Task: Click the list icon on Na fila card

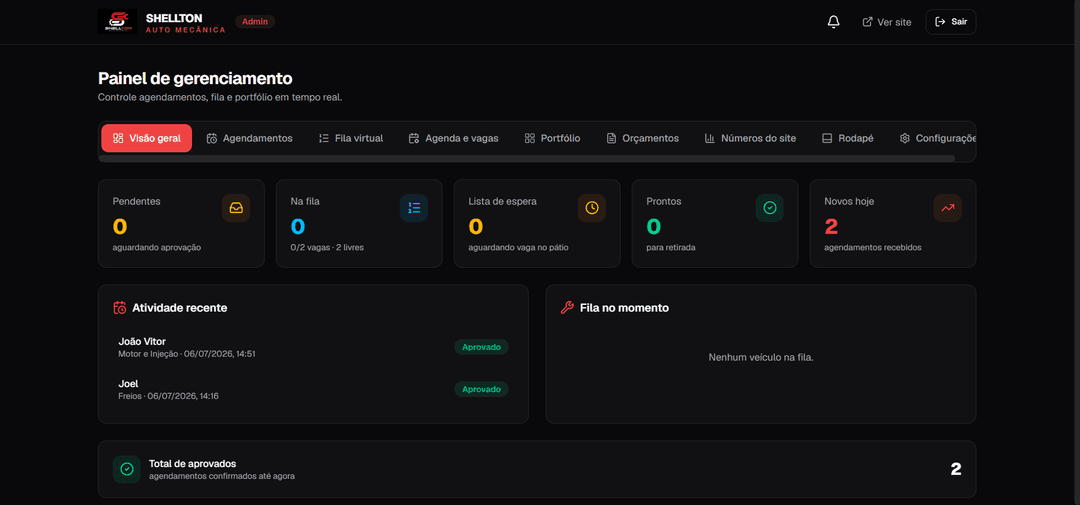Action: 414,208
